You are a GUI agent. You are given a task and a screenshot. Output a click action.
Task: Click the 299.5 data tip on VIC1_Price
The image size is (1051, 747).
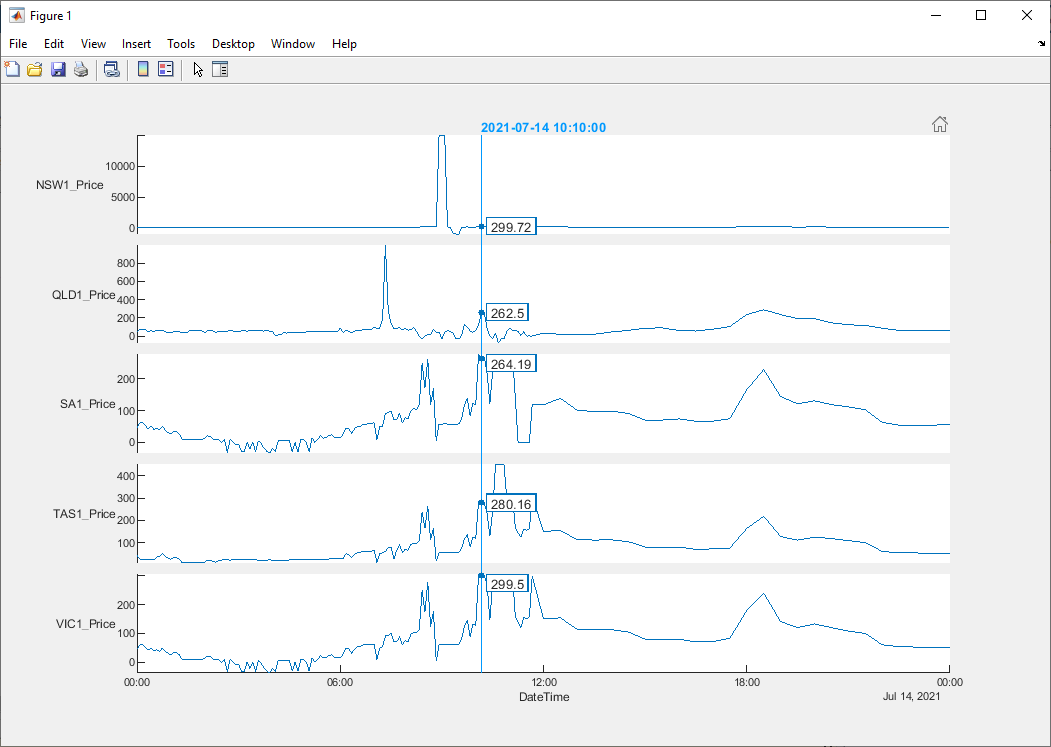click(x=507, y=584)
